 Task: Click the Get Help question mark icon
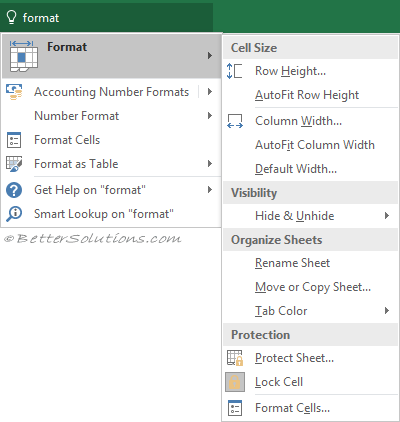(14, 190)
